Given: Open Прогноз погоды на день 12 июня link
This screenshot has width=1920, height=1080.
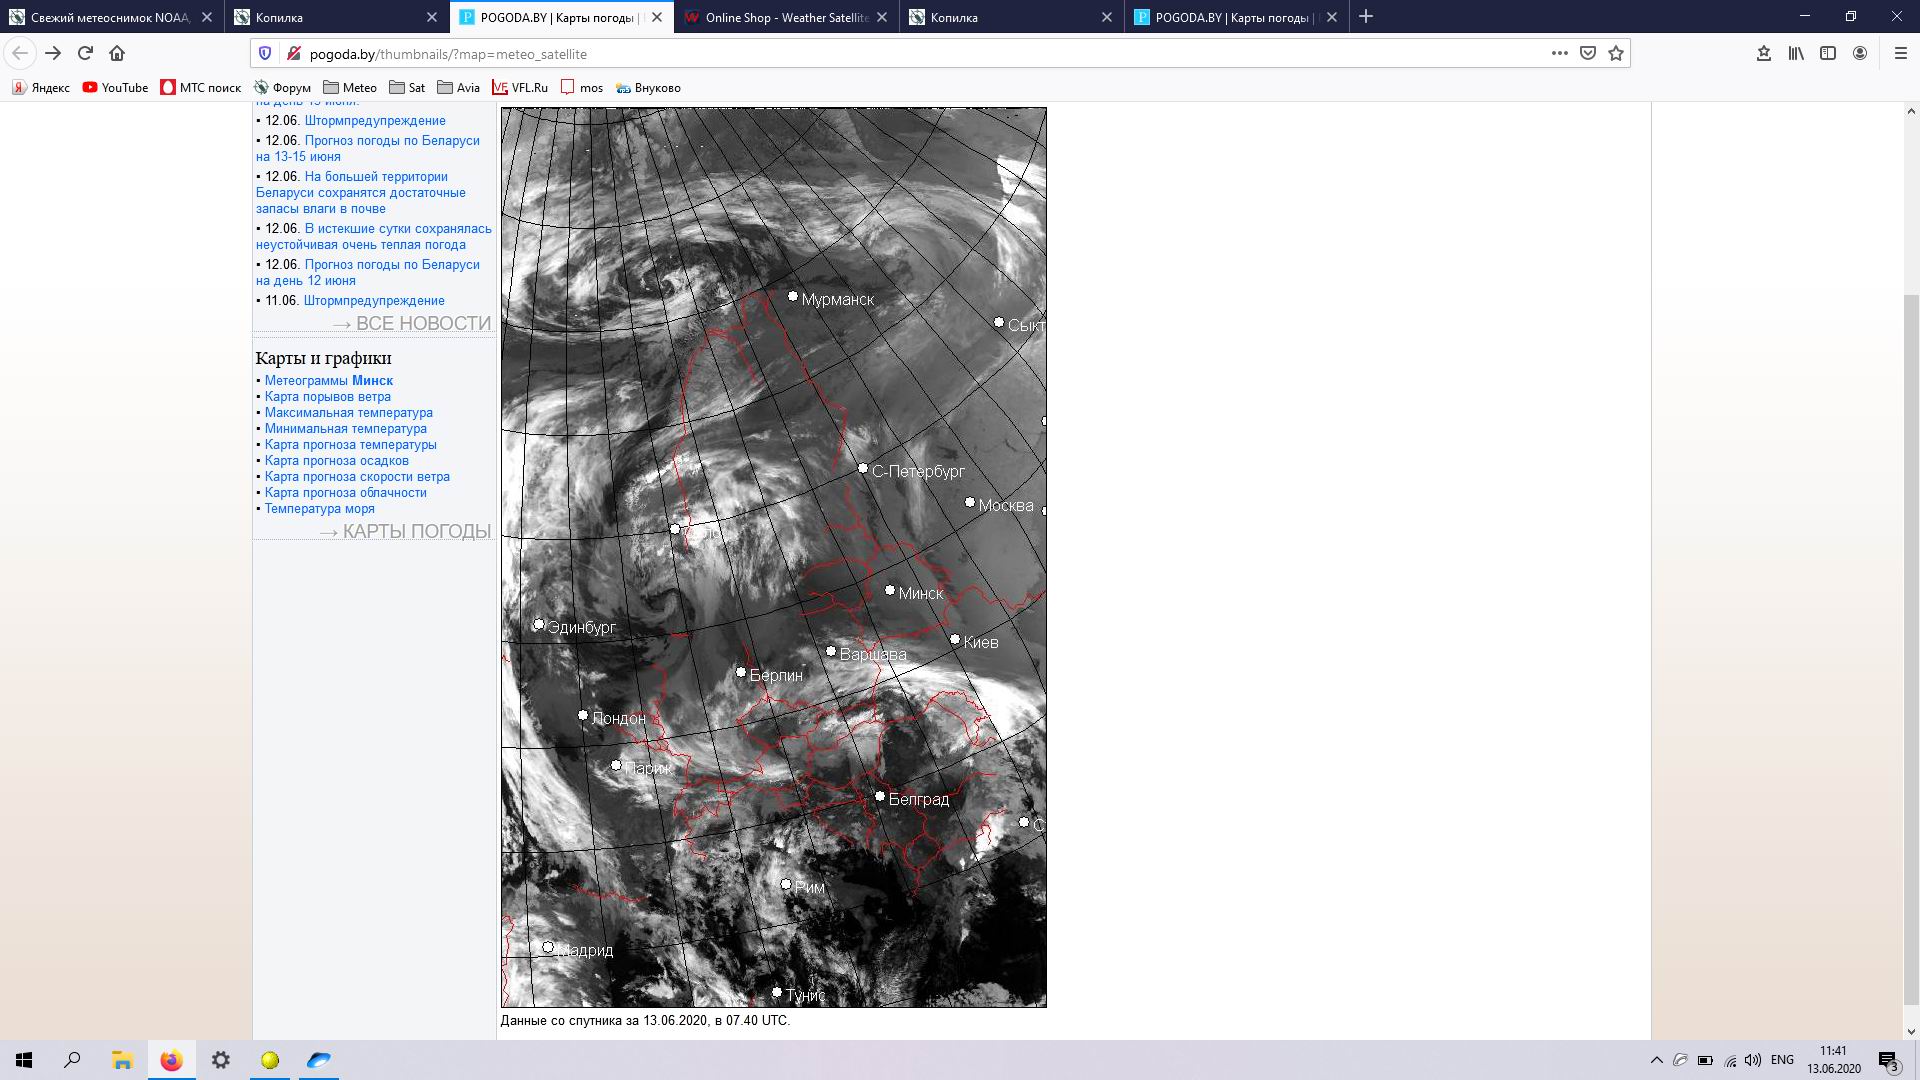Looking at the screenshot, I should pos(368,273).
